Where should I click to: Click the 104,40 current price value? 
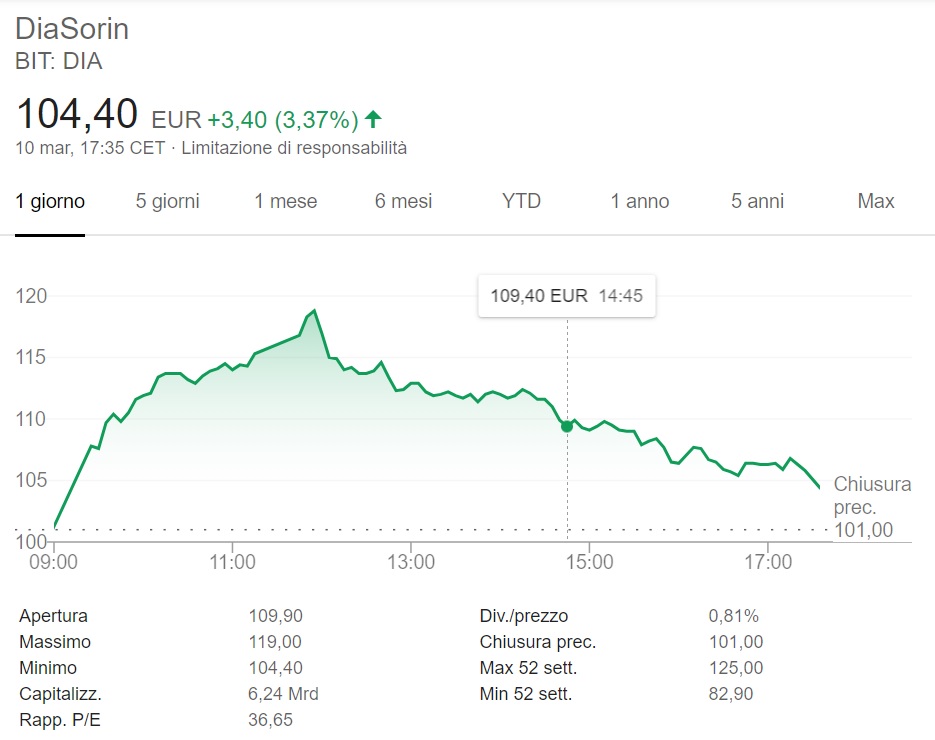click(x=77, y=114)
